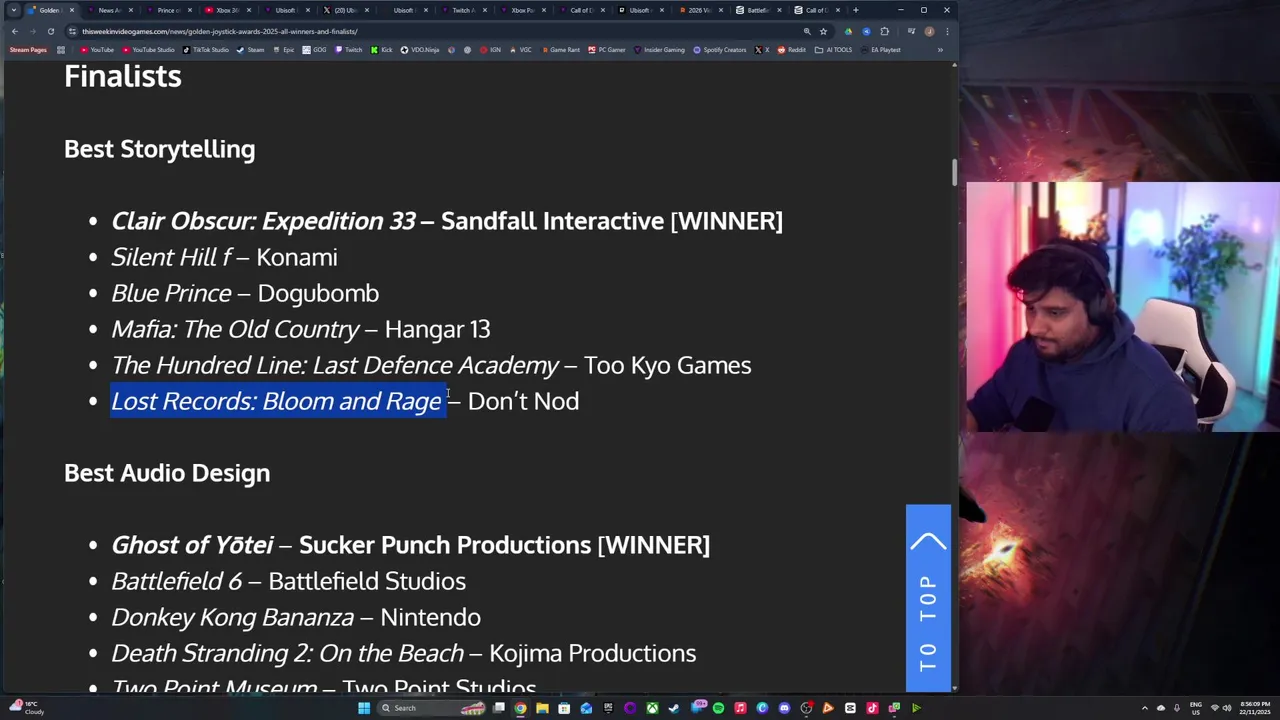
Task: Click the browser back arrow
Action: tap(15, 31)
